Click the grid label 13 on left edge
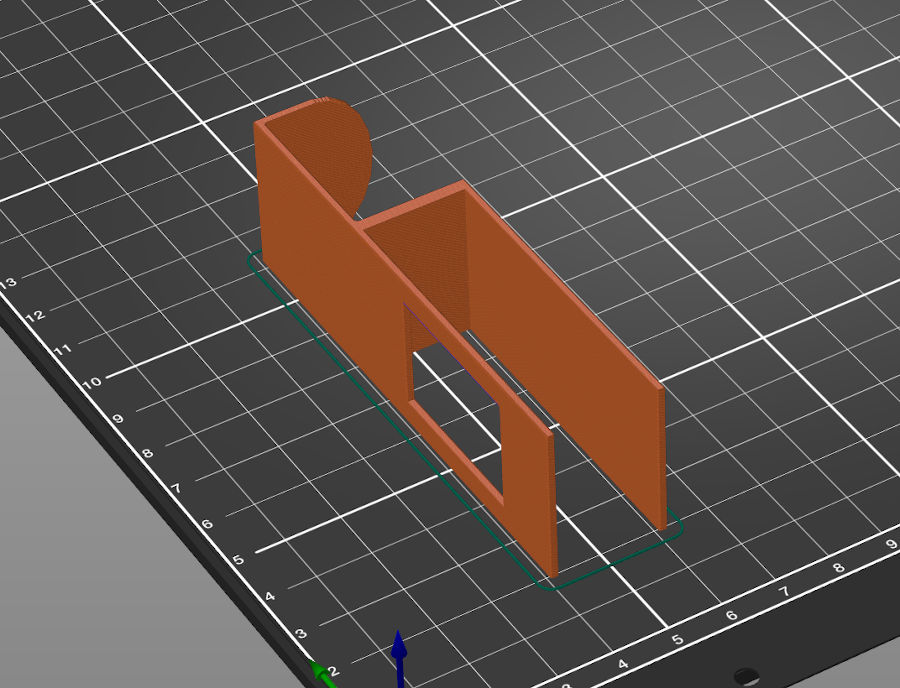The height and width of the screenshot is (688, 900). (9, 282)
